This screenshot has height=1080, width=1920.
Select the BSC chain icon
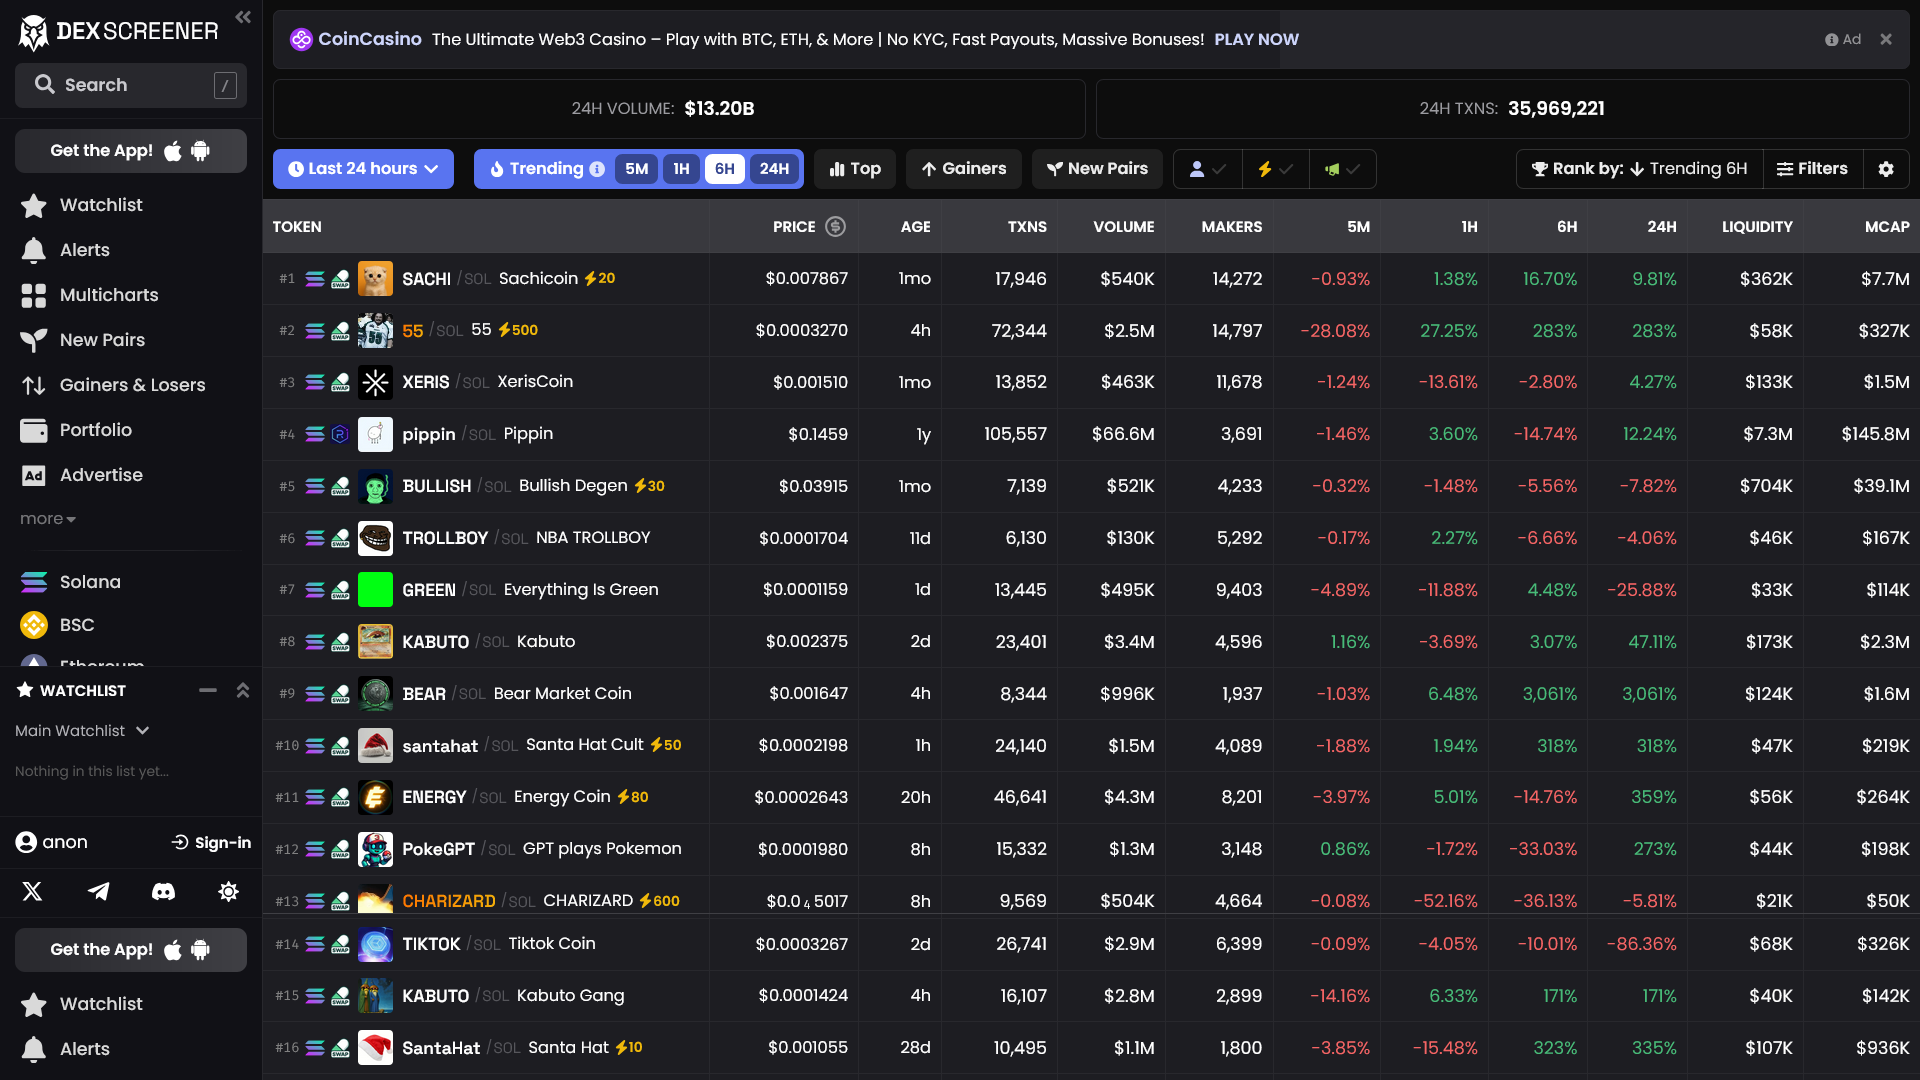click(x=34, y=625)
